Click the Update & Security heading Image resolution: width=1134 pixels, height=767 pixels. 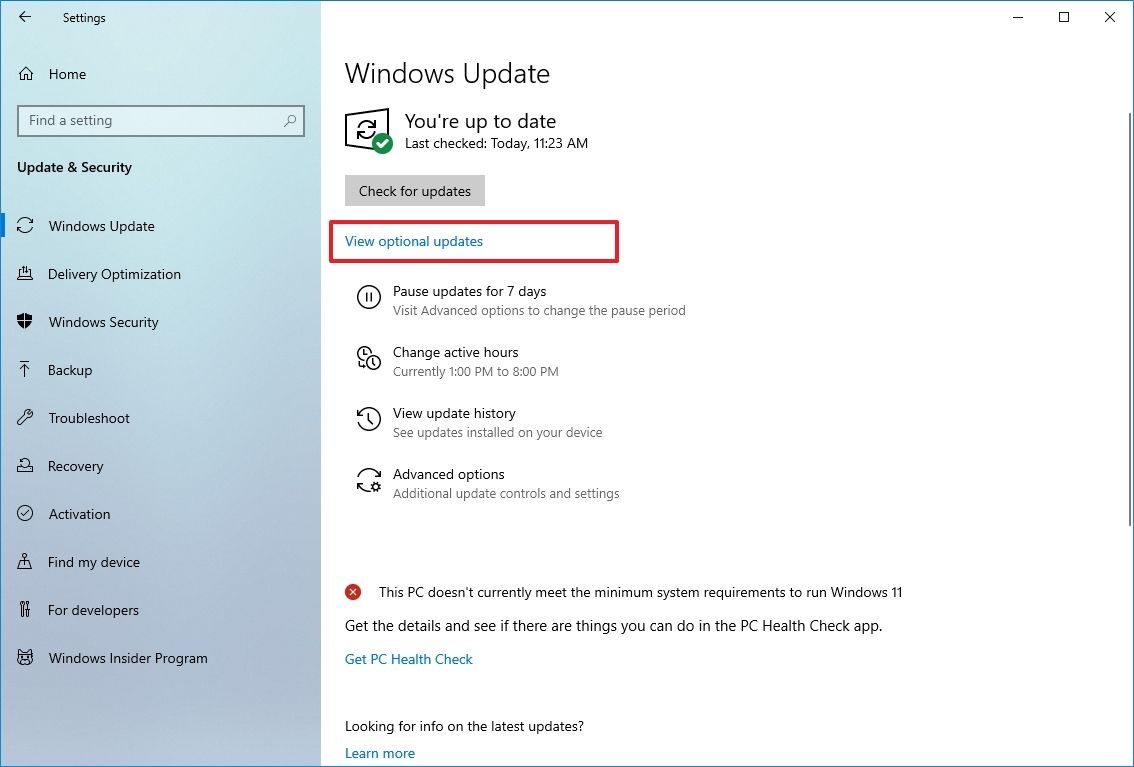coord(74,167)
